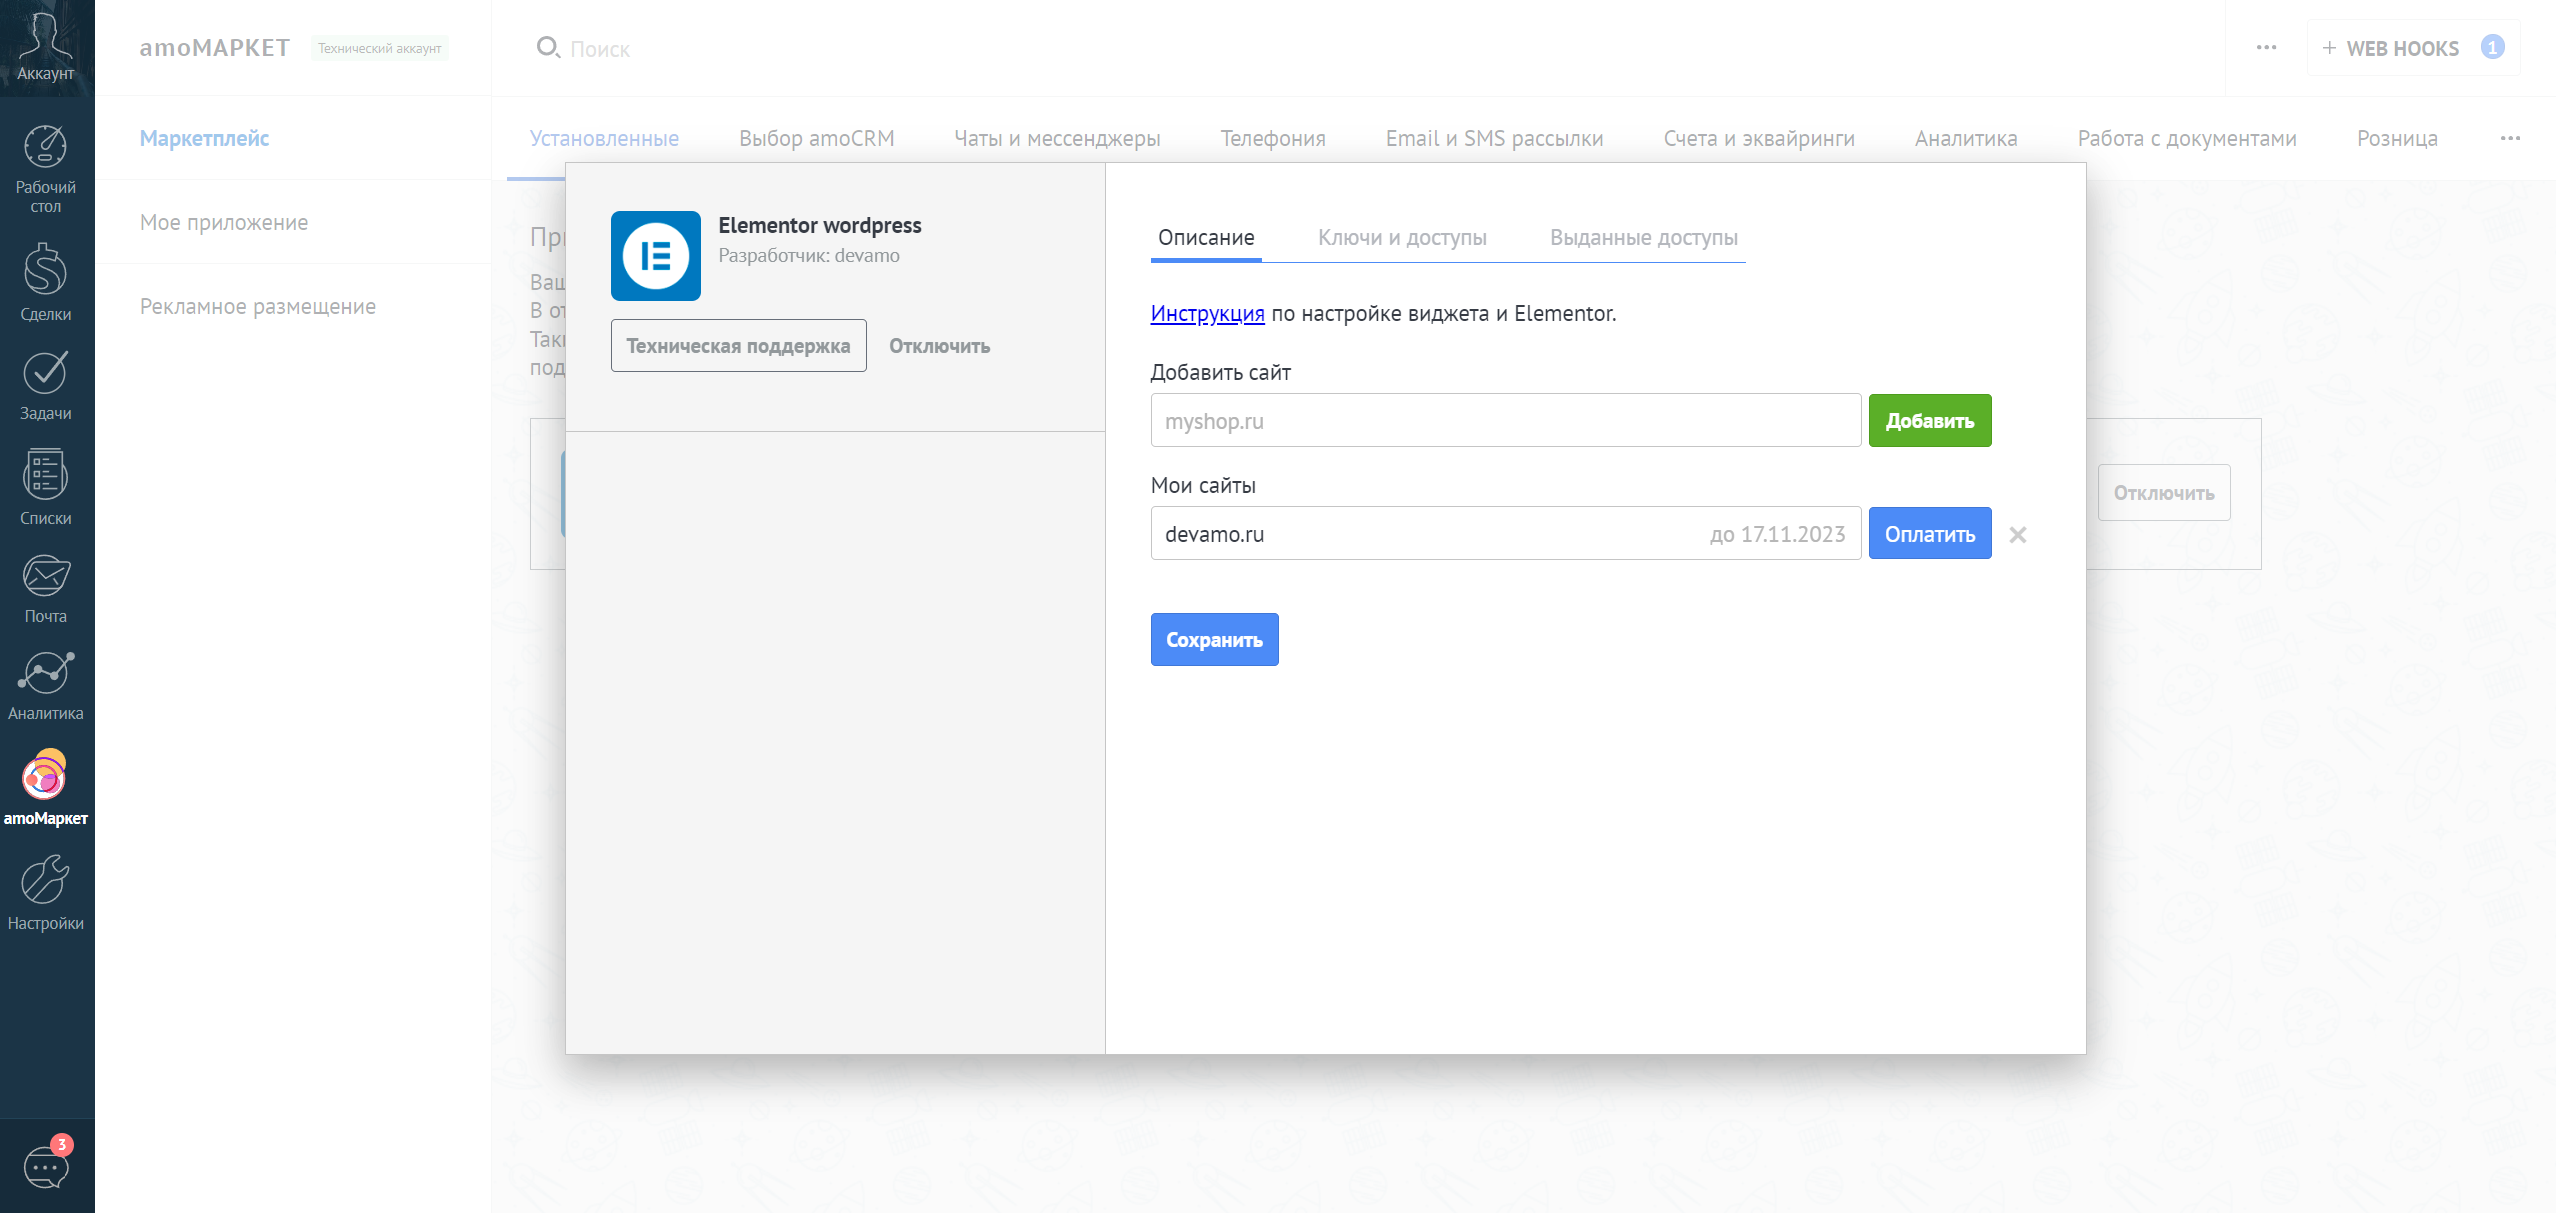The height and width of the screenshot is (1213, 2556).
Task: Open Настройки from the sidebar
Action: [x=45, y=893]
